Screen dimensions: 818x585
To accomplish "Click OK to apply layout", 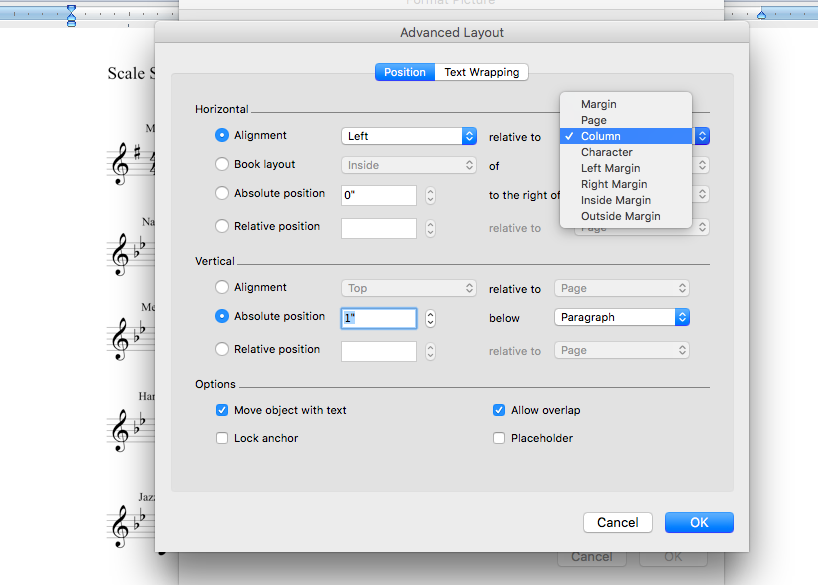I will pyautogui.click(x=699, y=522).
